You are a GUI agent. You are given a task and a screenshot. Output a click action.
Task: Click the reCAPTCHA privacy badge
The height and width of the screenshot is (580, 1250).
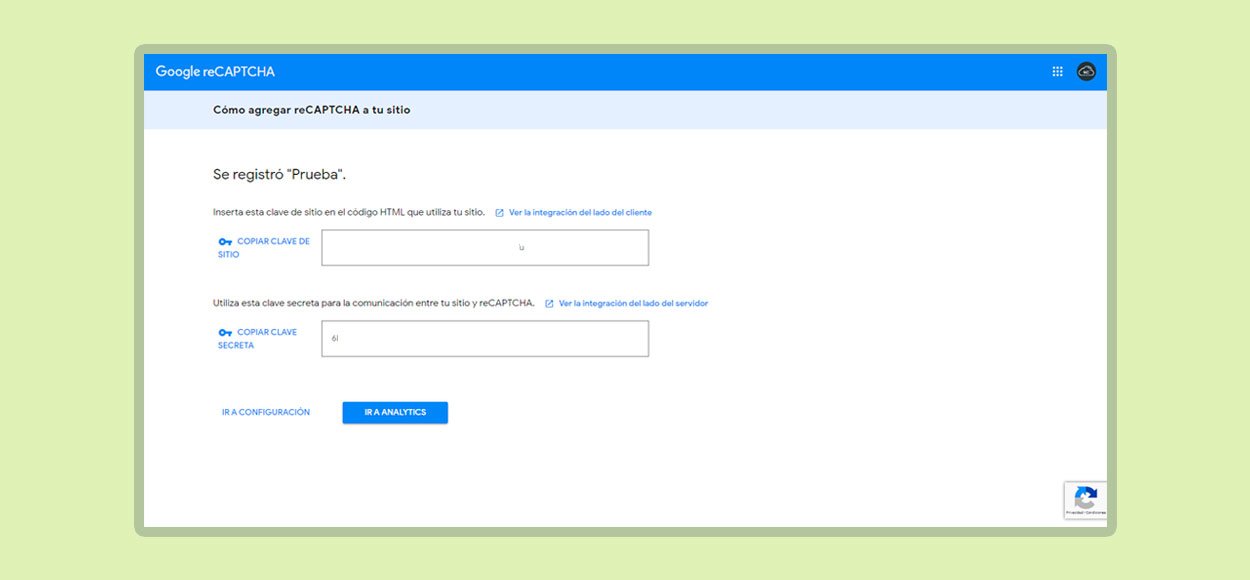tap(1086, 500)
